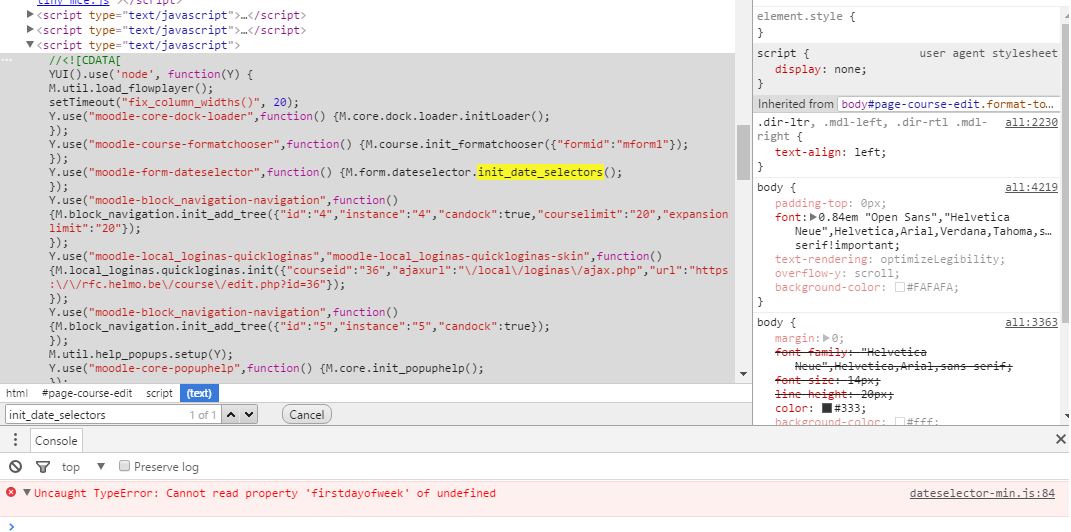Screen dimensions: 1071x532
Task: Click the user agent stylesheet label
Action: [x=988, y=53]
